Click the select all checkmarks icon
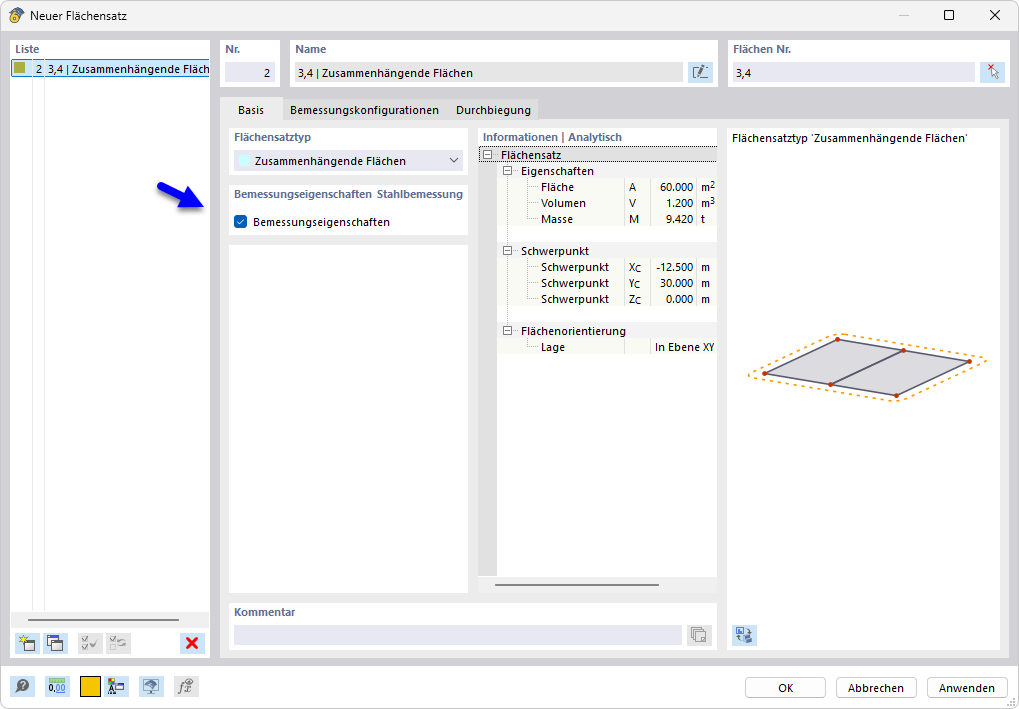This screenshot has width=1019, height=709. [x=90, y=643]
